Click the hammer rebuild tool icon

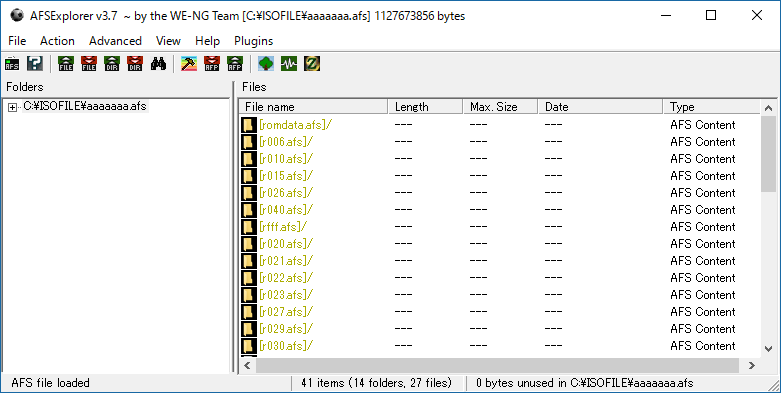[189, 63]
